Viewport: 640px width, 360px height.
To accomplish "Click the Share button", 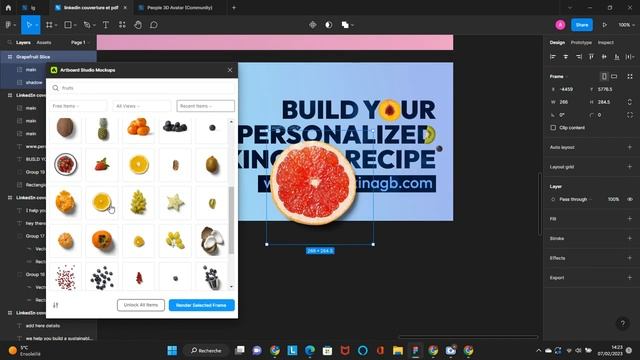I will tap(582, 25).
